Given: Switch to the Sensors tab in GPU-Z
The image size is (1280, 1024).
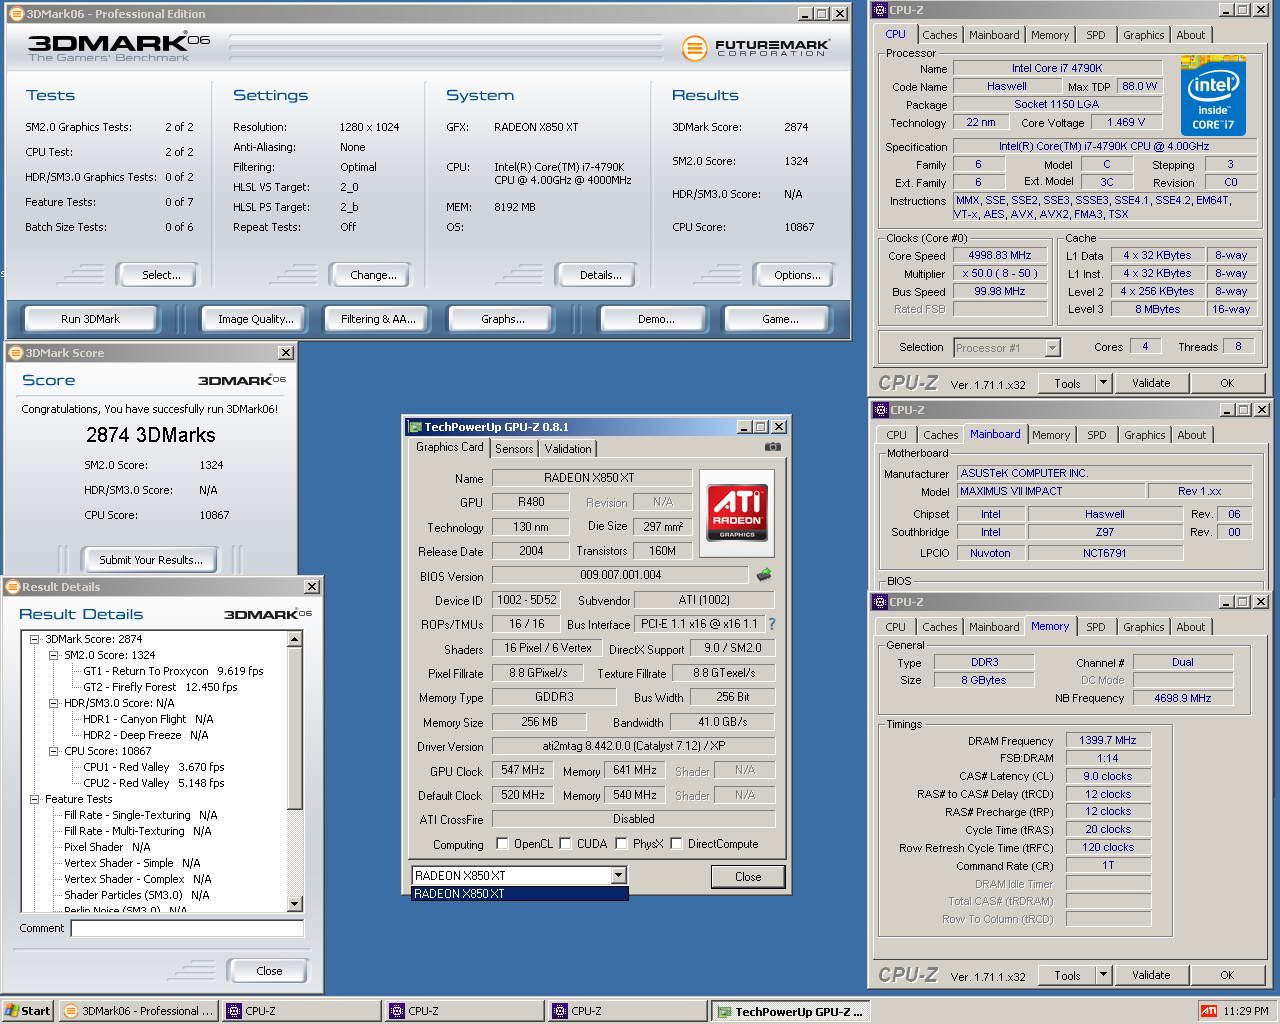Looking at the screenshot, I should (514, 449).
